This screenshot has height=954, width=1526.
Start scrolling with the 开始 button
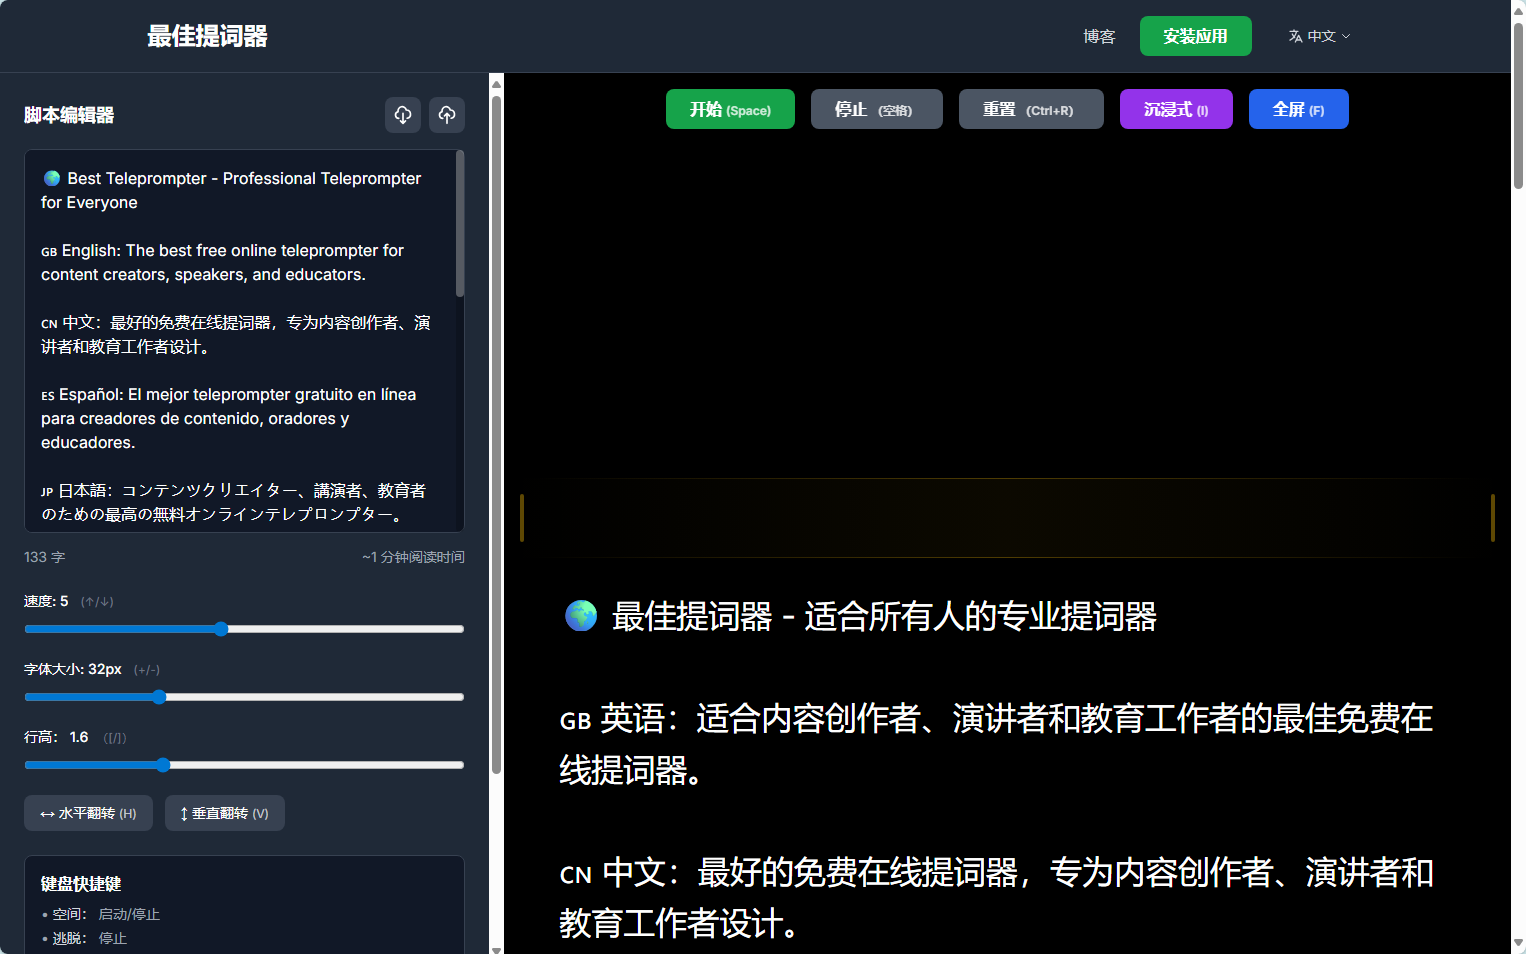pos(730,109)
